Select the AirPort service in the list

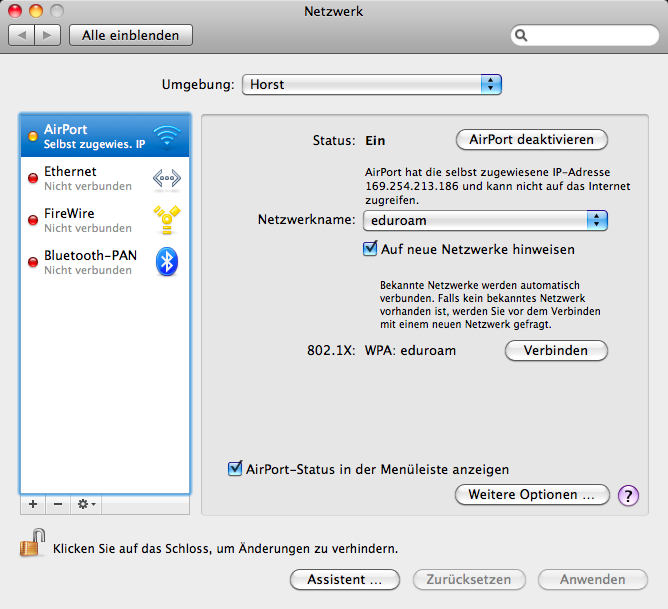click(x=105, y=136)
